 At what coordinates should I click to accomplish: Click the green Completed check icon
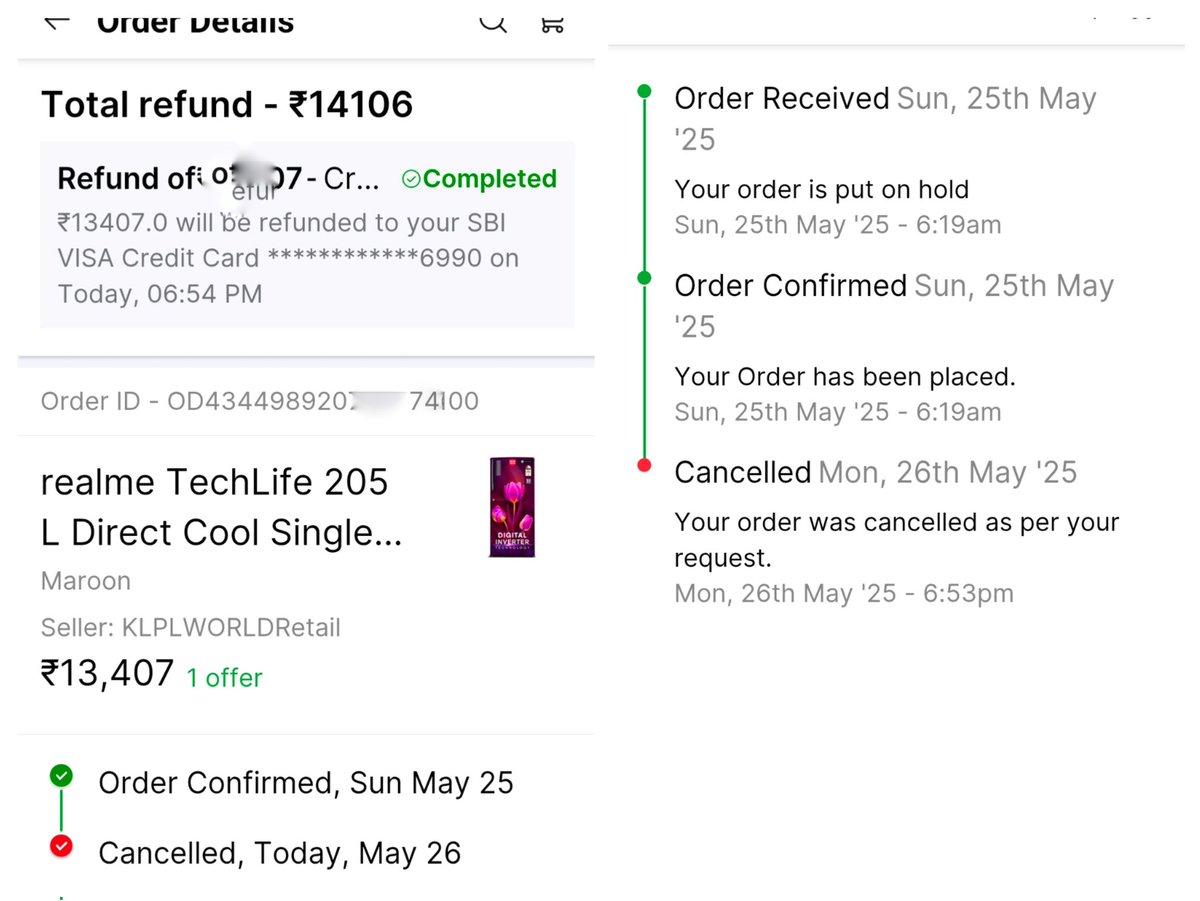coord(411,179)
